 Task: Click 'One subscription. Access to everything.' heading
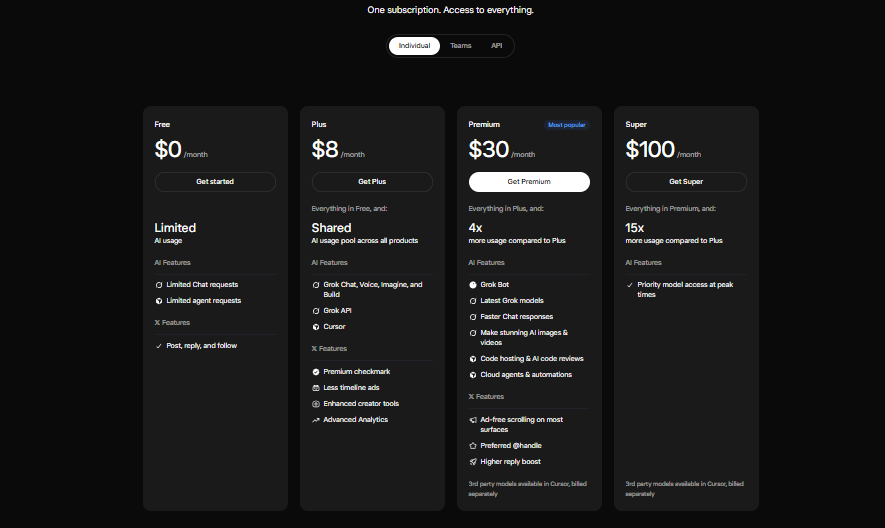pos(450,10)
